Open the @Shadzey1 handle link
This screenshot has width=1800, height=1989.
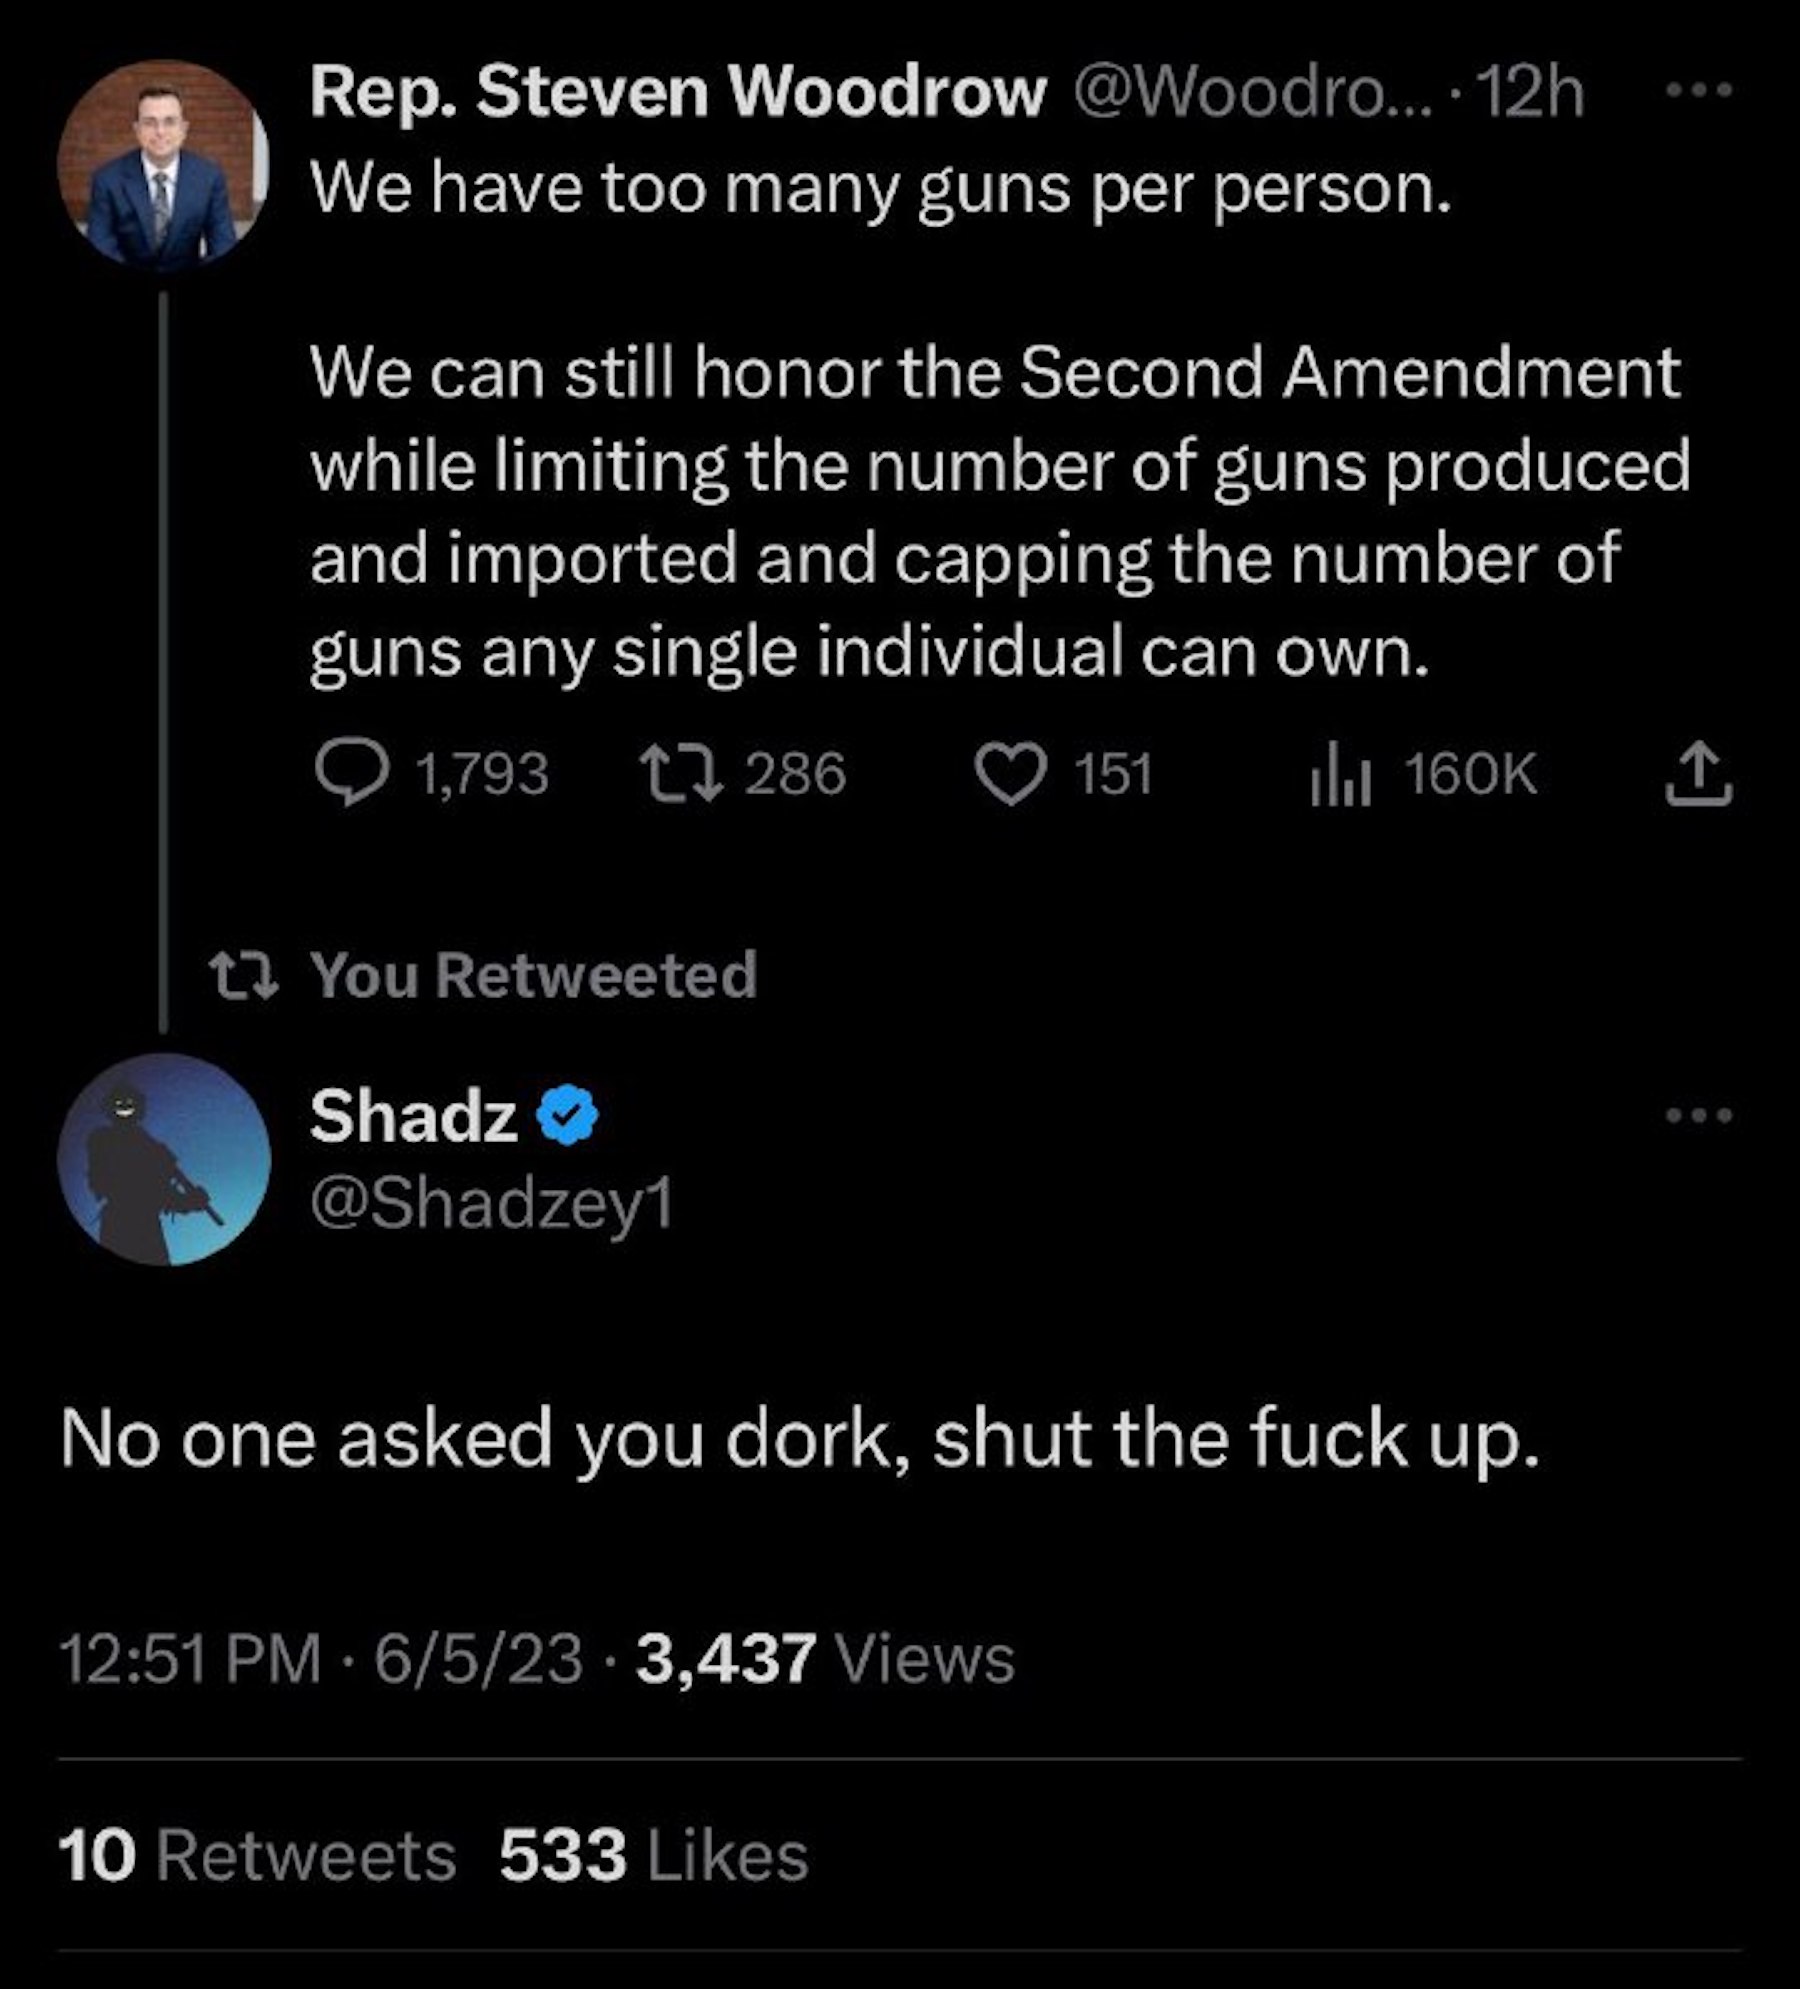[491, 1203]
